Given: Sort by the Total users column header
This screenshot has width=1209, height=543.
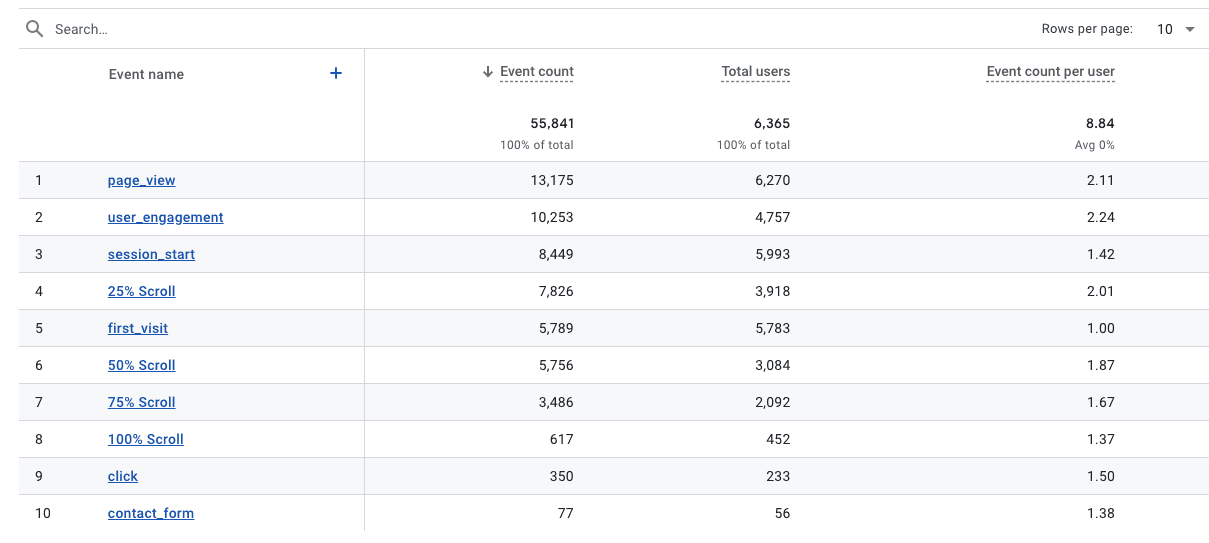Looking at the screenshot, I should [x=755, y=72].
